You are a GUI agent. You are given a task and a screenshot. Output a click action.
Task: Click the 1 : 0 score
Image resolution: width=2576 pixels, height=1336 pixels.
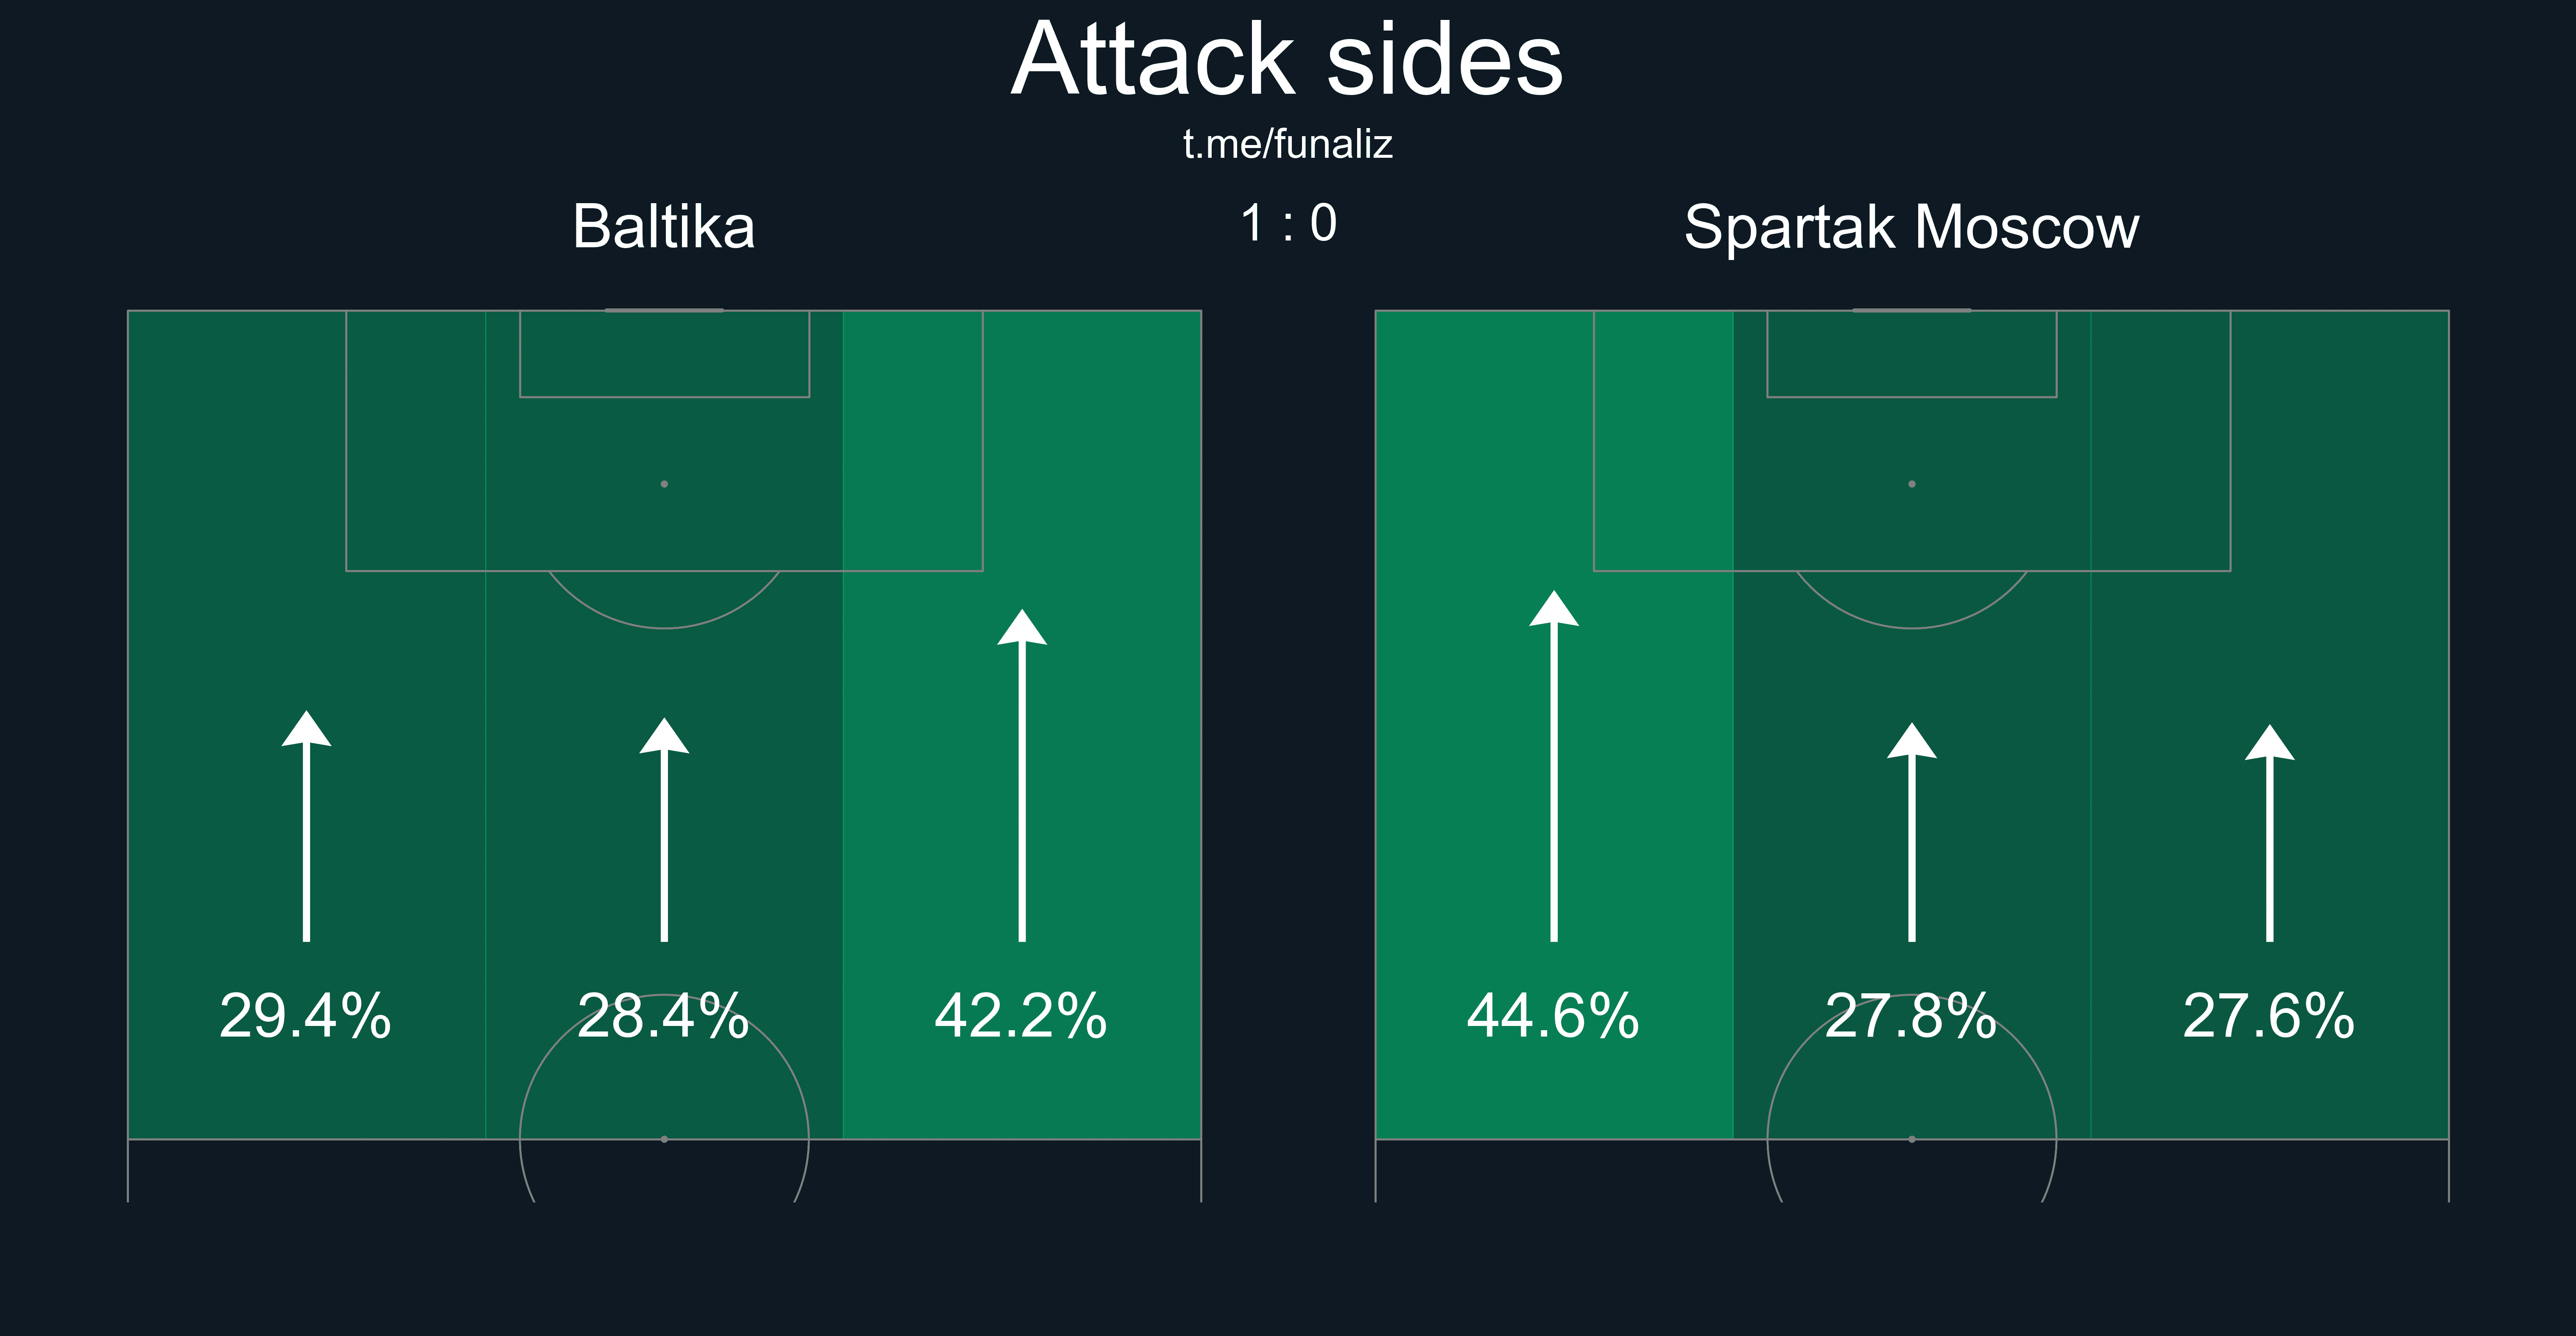tap(1288, 223)
